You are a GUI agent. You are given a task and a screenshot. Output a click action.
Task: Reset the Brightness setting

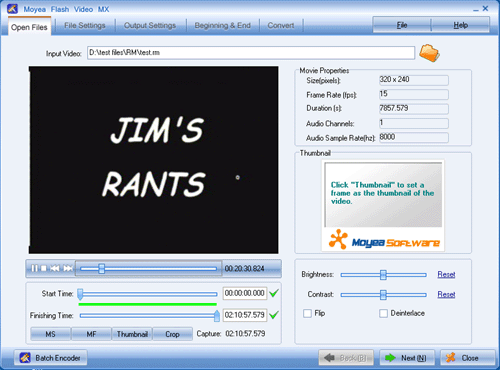[x=446, y=274]
